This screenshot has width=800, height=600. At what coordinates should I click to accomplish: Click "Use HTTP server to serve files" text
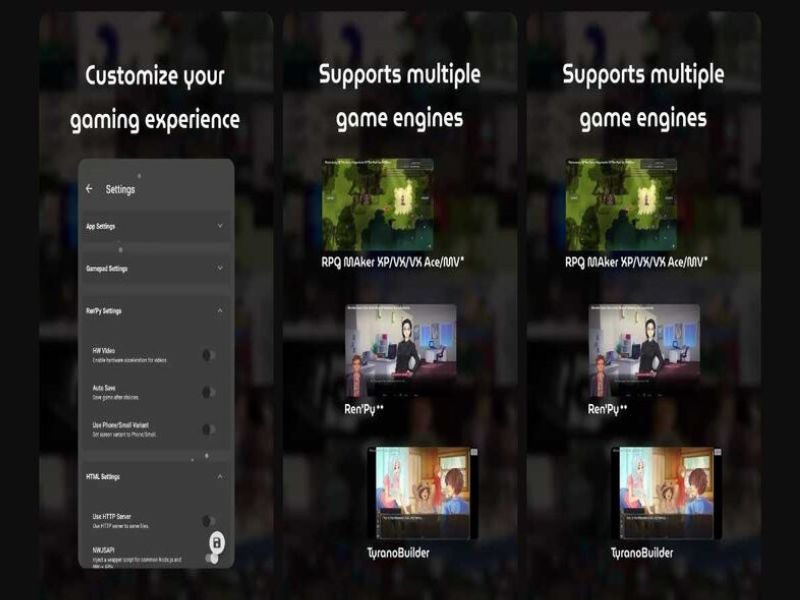tap(120, 526)
